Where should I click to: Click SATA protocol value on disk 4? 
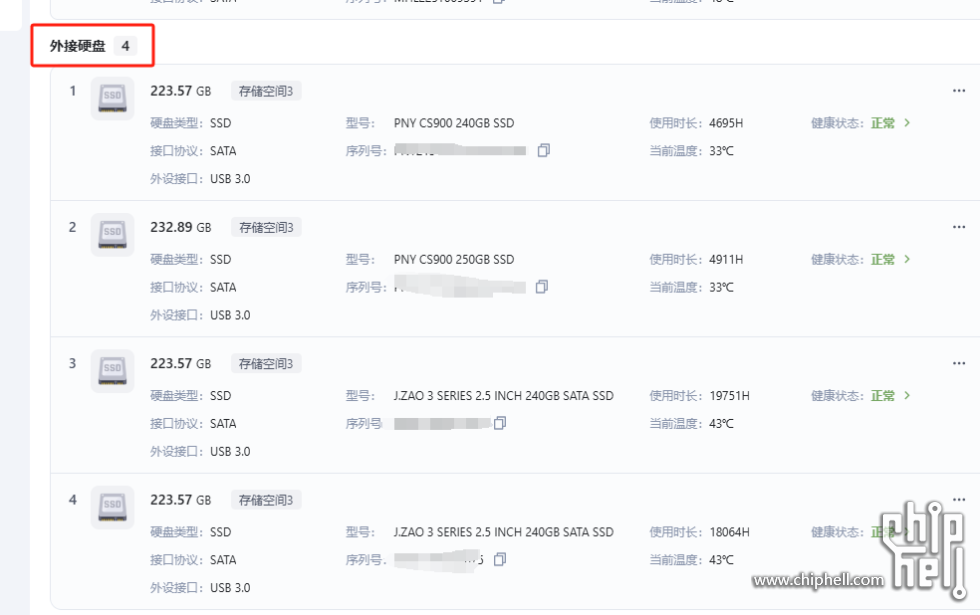tap(223, 559)
